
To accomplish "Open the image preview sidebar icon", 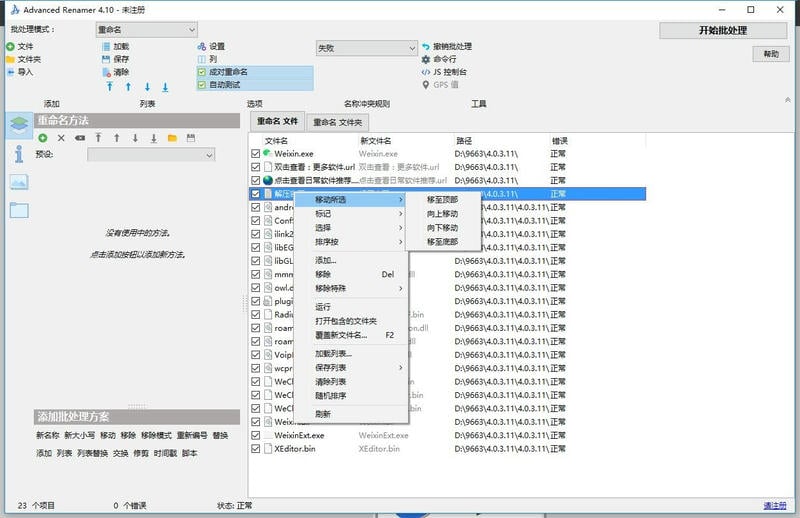I will (19, 182).
